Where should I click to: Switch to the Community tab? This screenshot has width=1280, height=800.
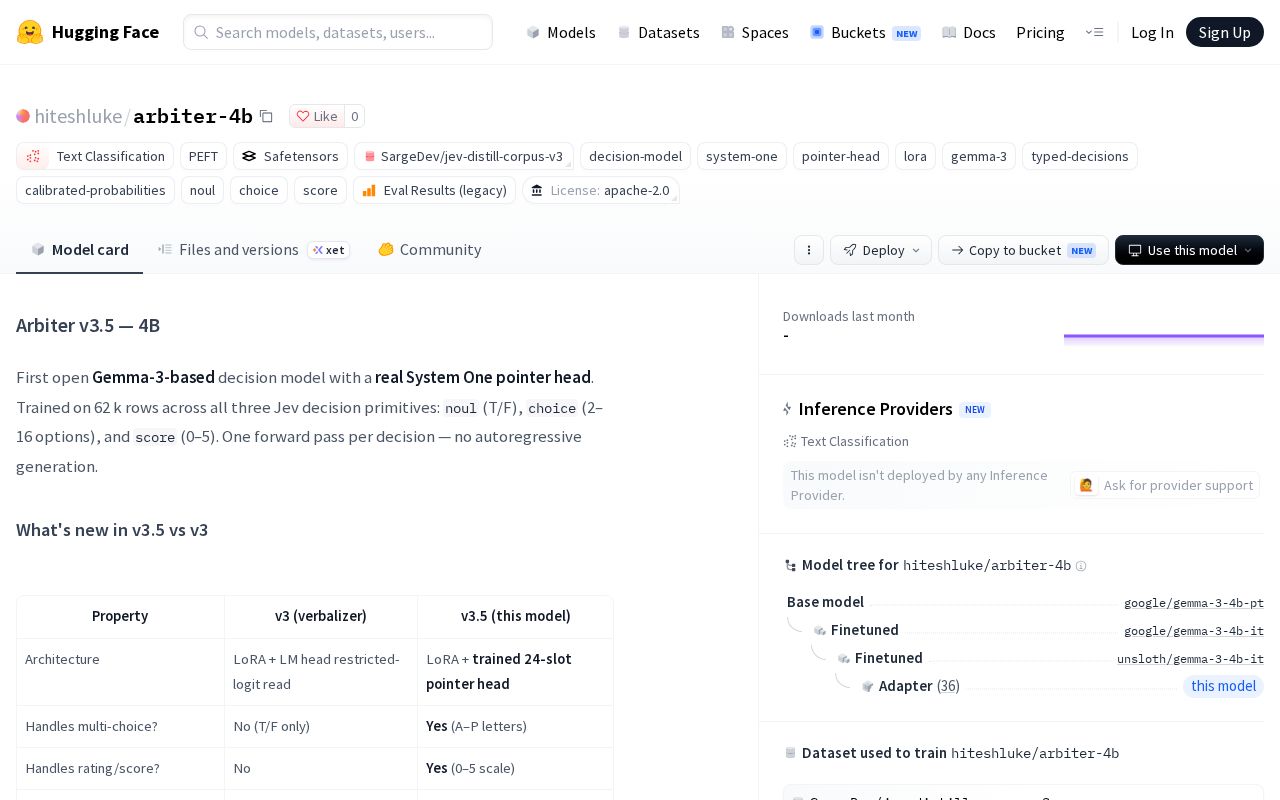click(430, 250)
